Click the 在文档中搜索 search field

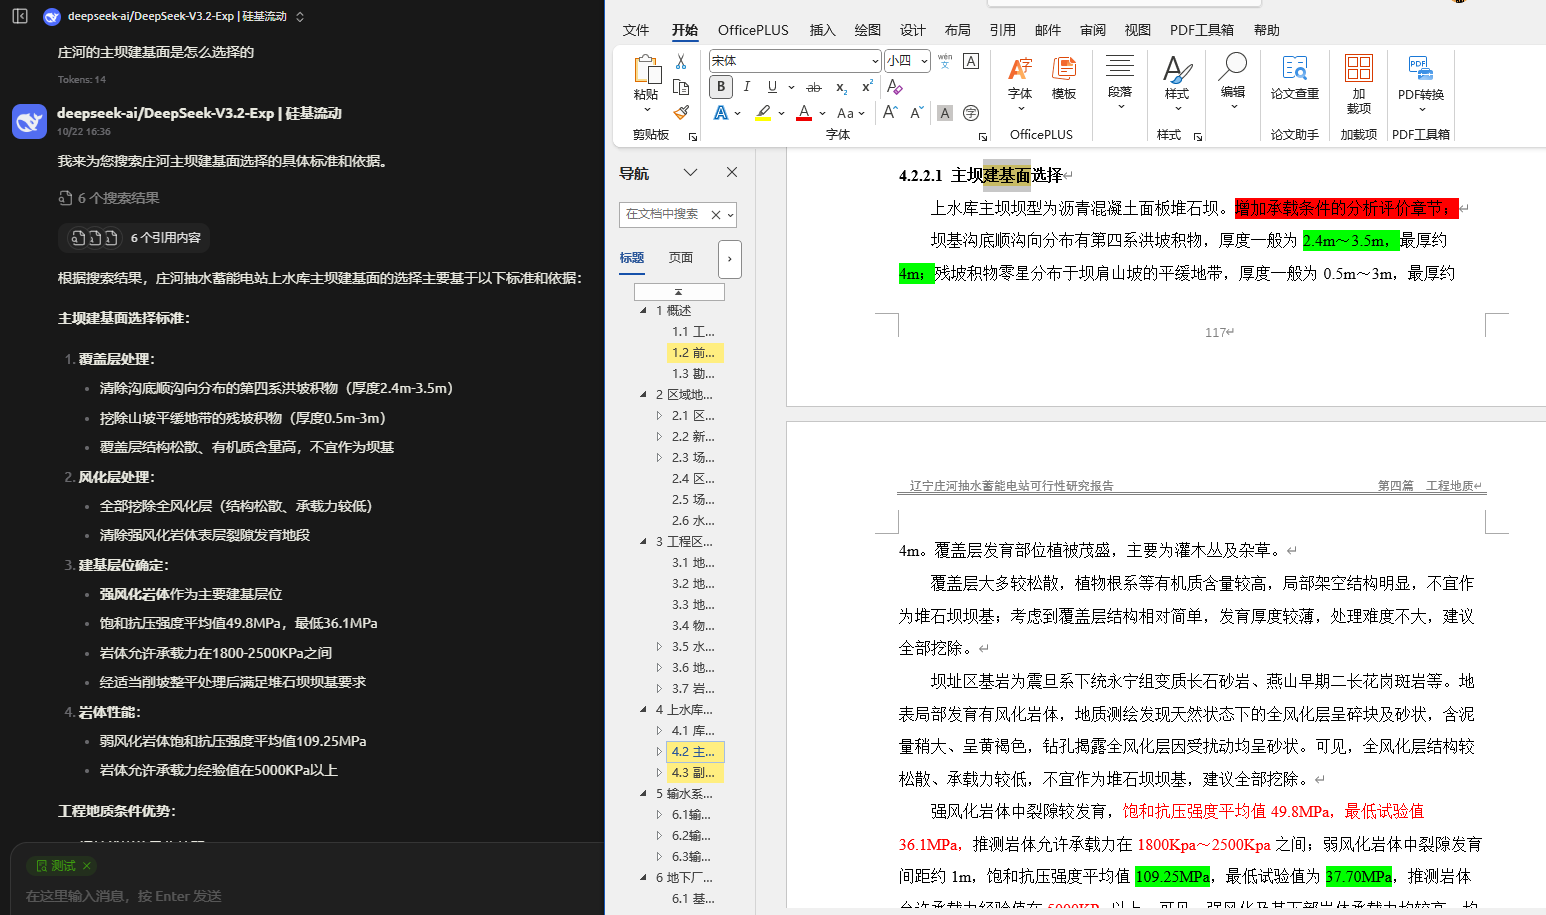click(664, 214)
